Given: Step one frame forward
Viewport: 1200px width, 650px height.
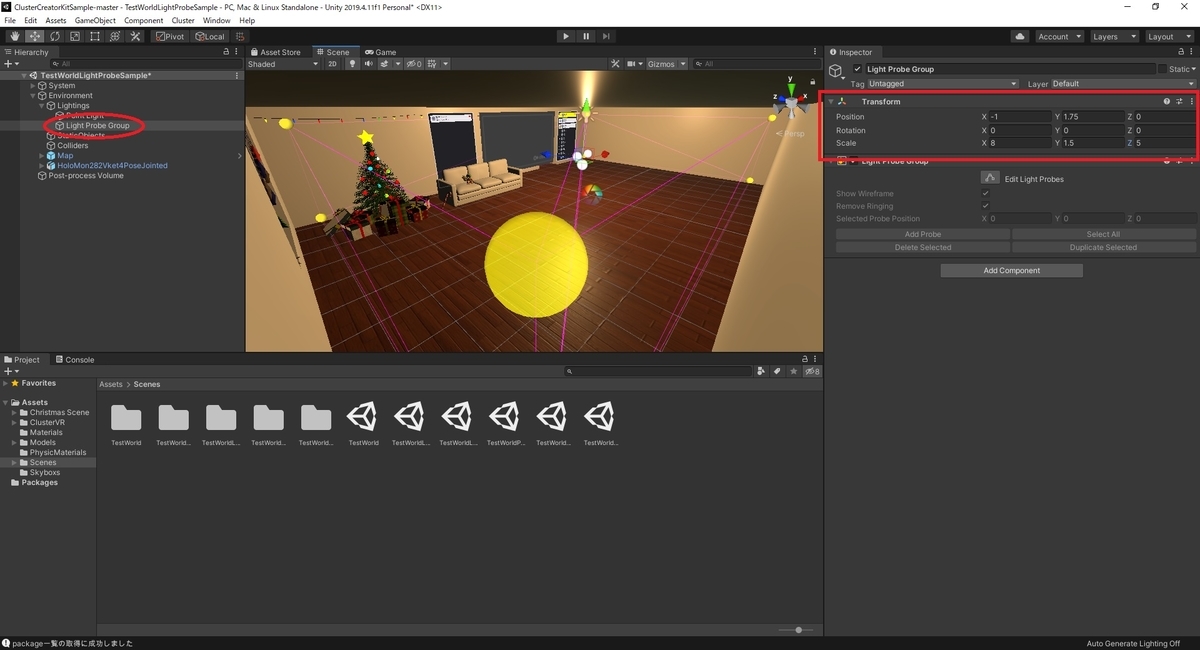Looking at the screenshot, I should (x=606, y=36).
